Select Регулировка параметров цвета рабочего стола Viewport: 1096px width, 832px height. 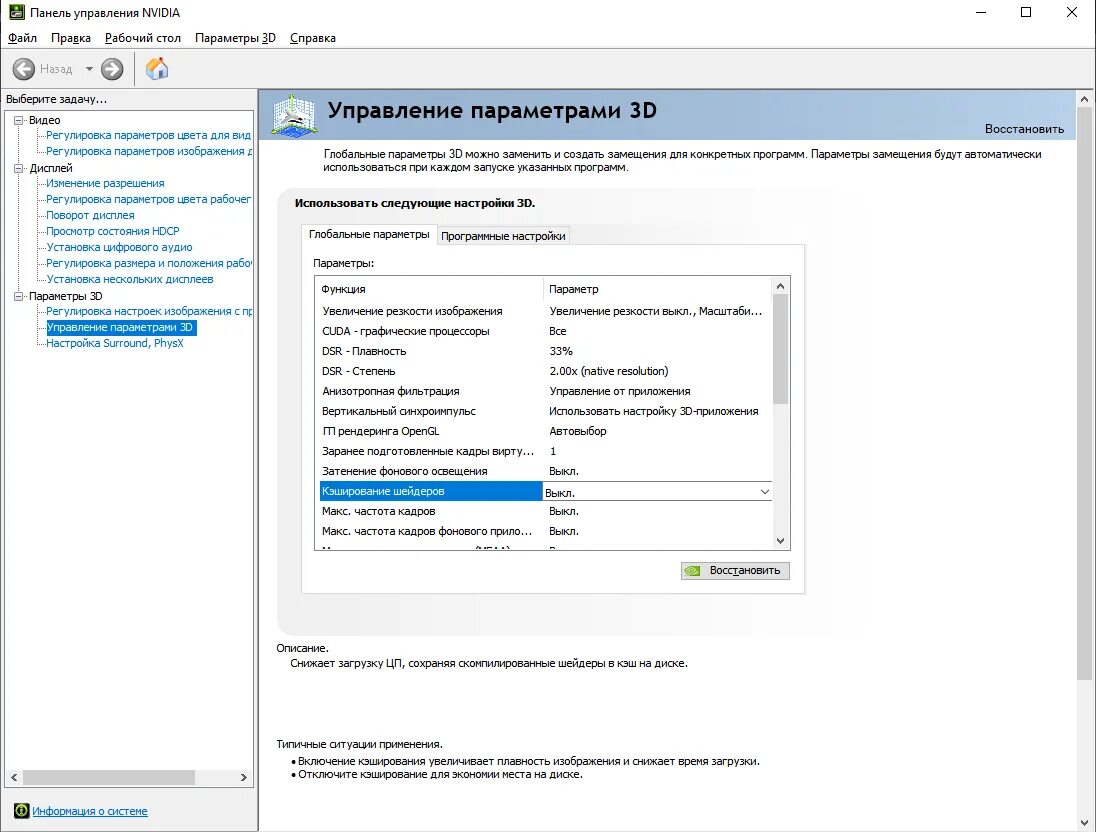(x=148, y=199)
